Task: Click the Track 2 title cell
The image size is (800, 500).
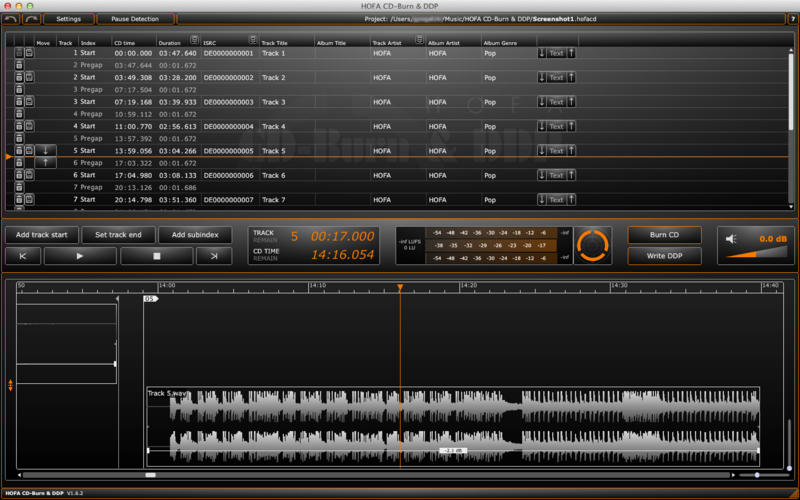Action: 288,78
